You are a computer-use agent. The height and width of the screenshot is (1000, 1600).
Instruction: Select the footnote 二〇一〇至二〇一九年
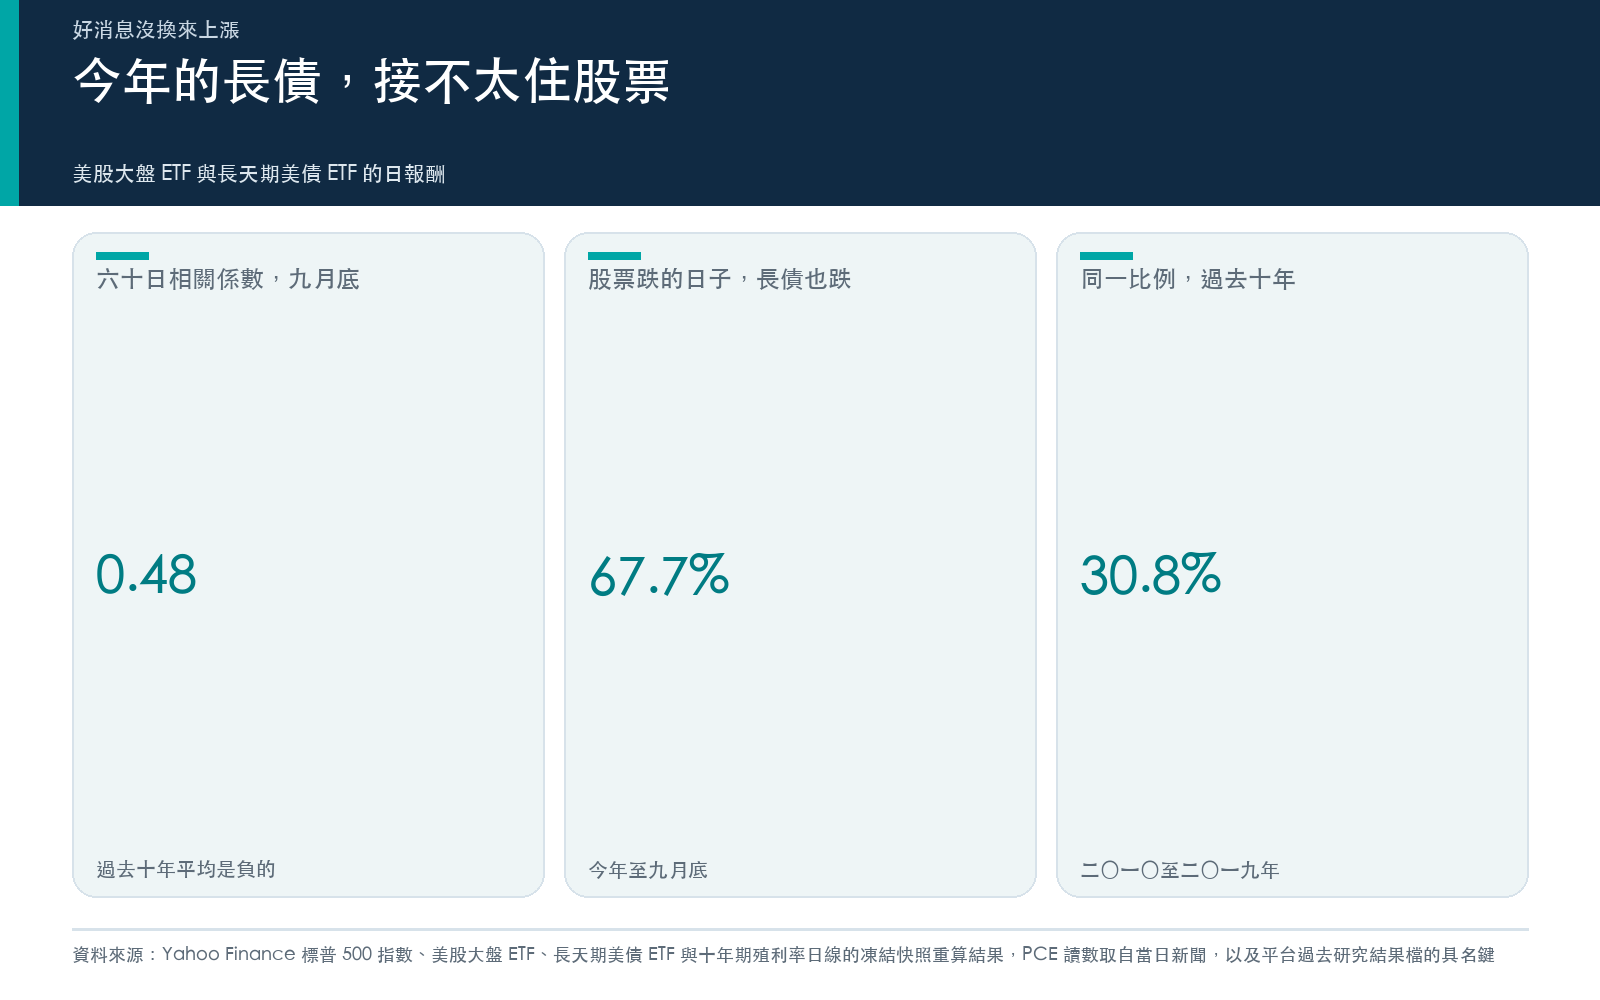(x=1180, y=870)
